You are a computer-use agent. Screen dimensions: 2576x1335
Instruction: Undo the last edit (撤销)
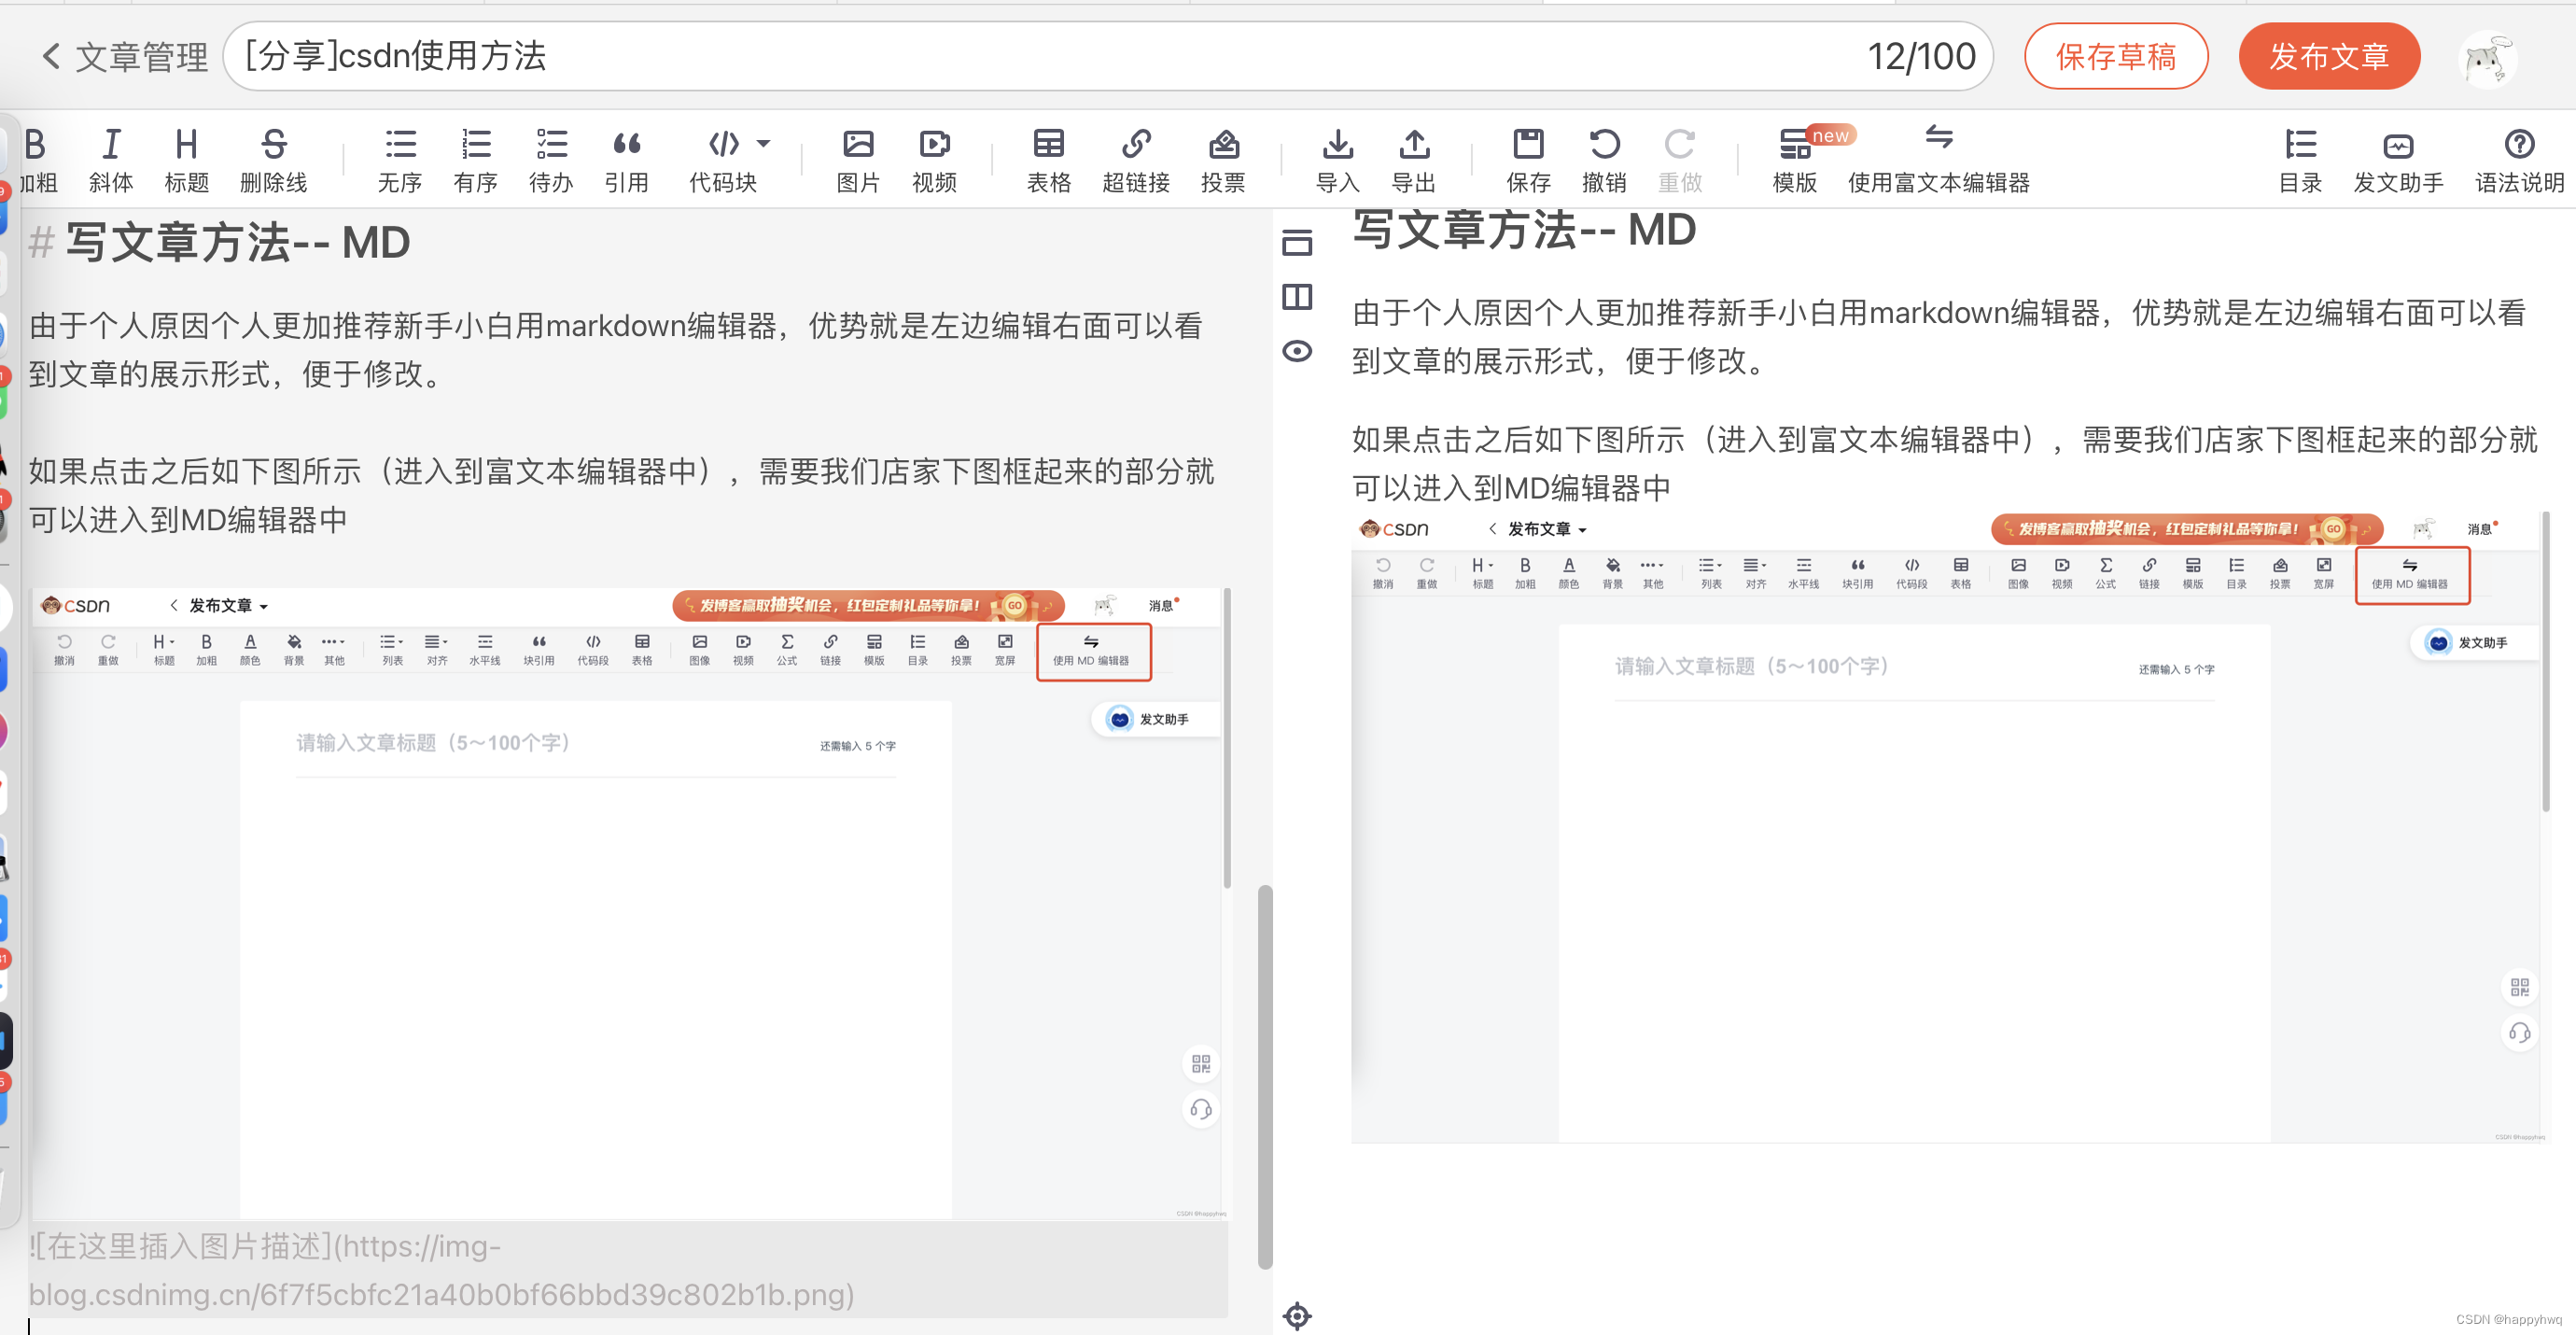tap(1604, 160)
